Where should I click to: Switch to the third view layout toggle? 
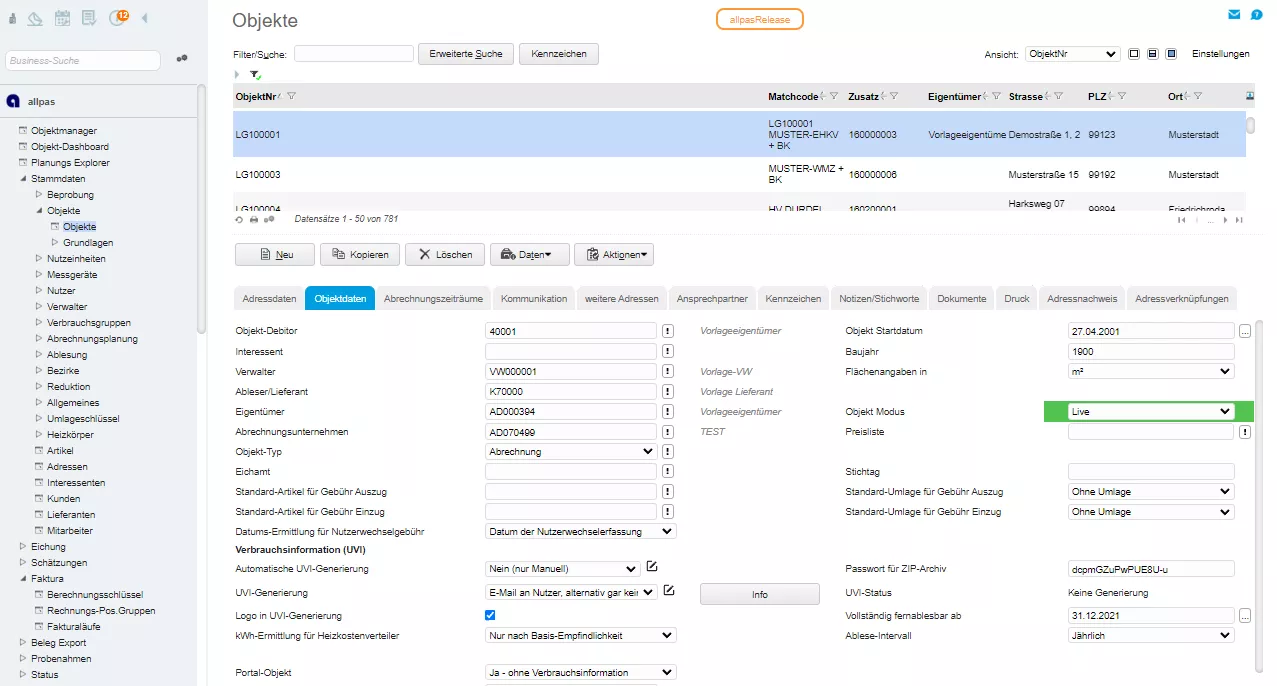[x=1171, y=54]
